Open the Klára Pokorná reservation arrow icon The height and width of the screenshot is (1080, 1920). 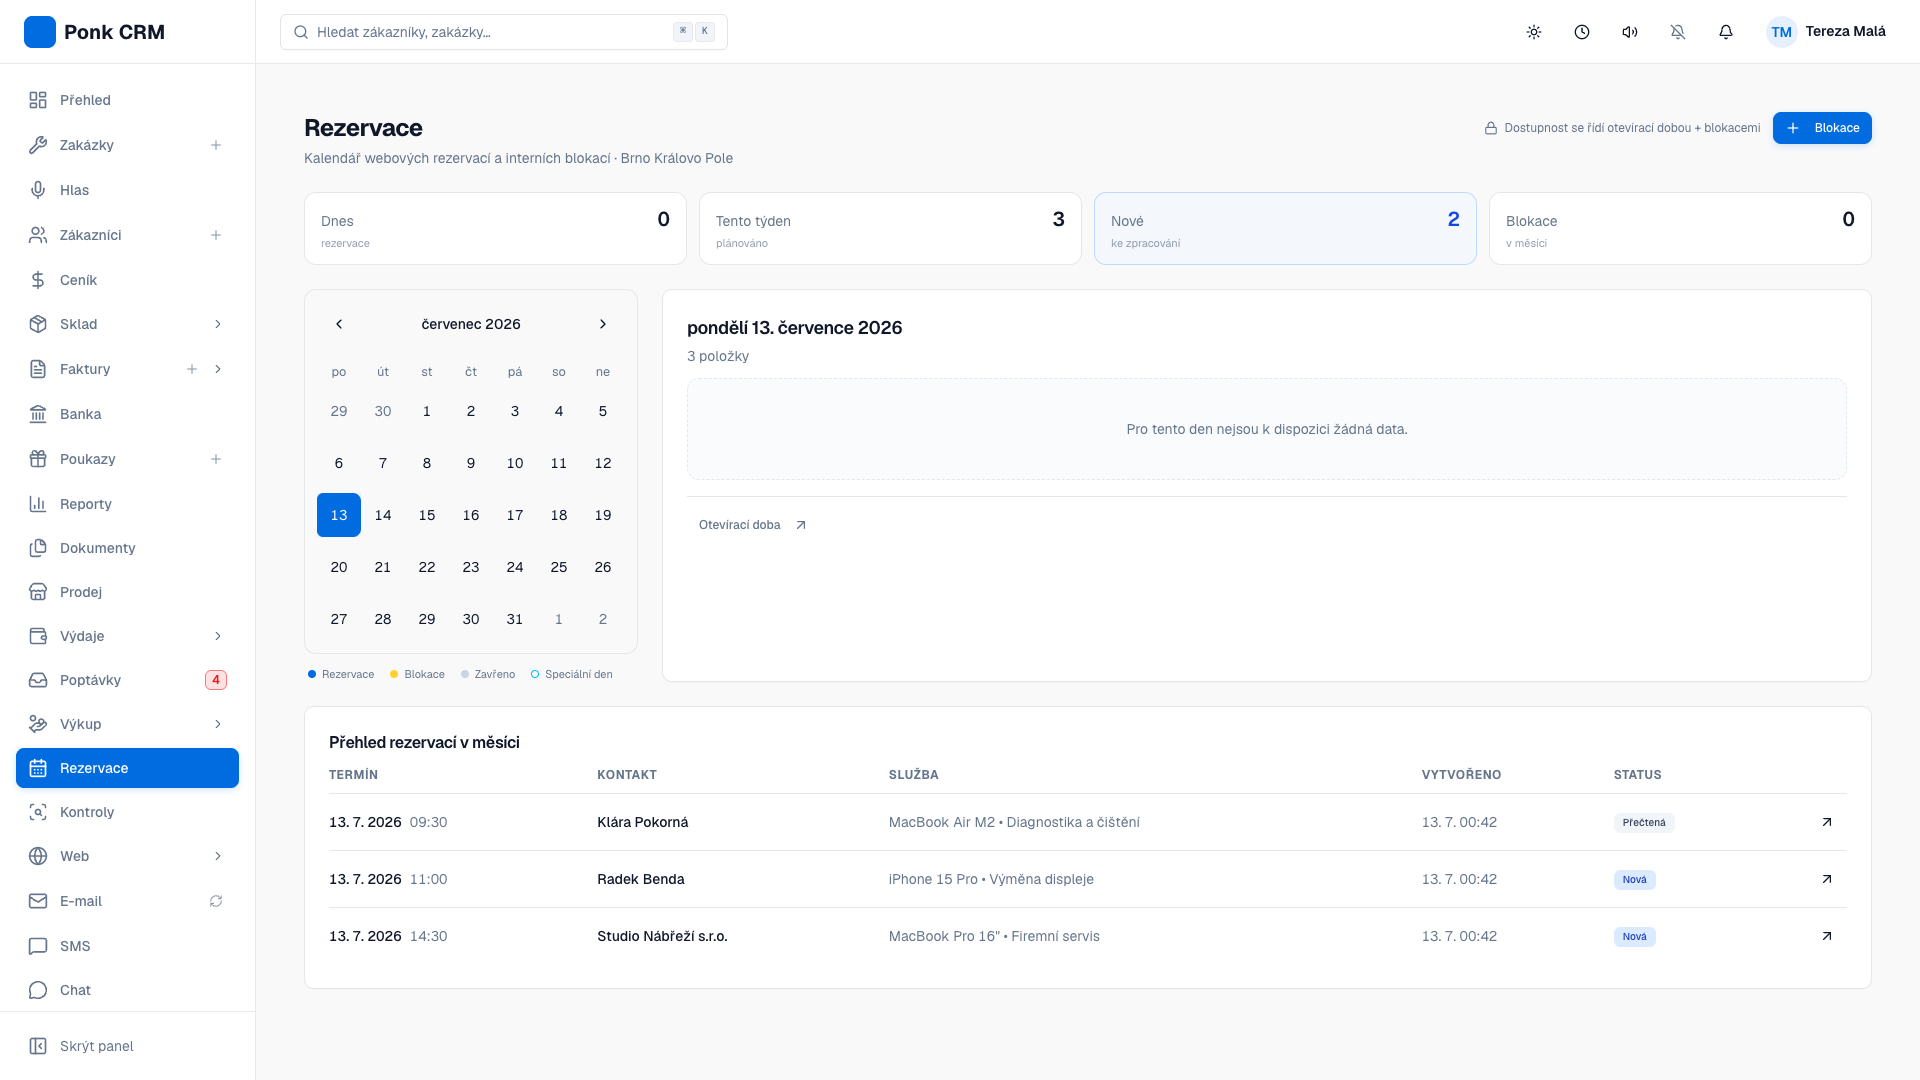[x=1827, y=822]
